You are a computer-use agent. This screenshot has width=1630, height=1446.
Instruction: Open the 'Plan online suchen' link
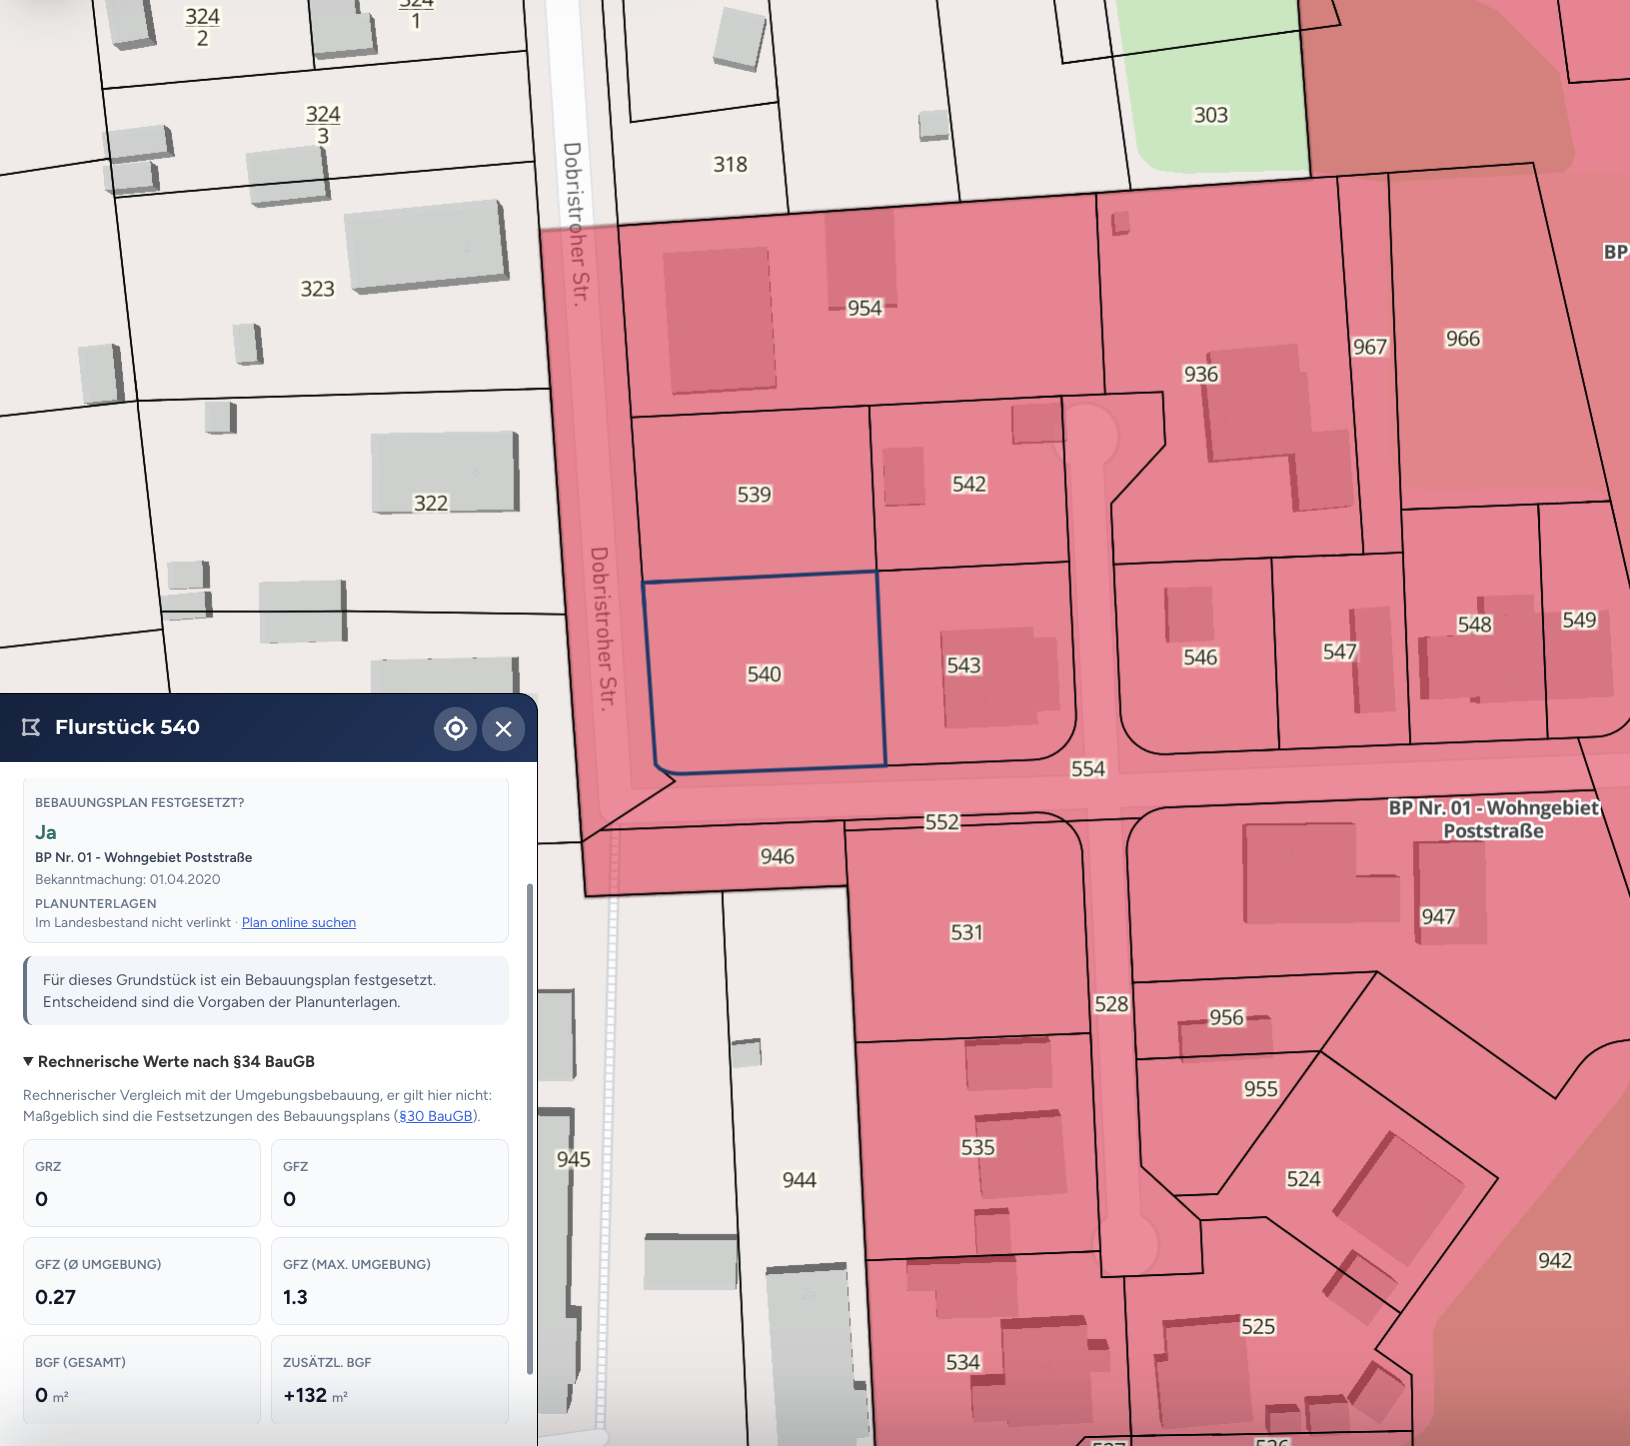tap(299, 922)
